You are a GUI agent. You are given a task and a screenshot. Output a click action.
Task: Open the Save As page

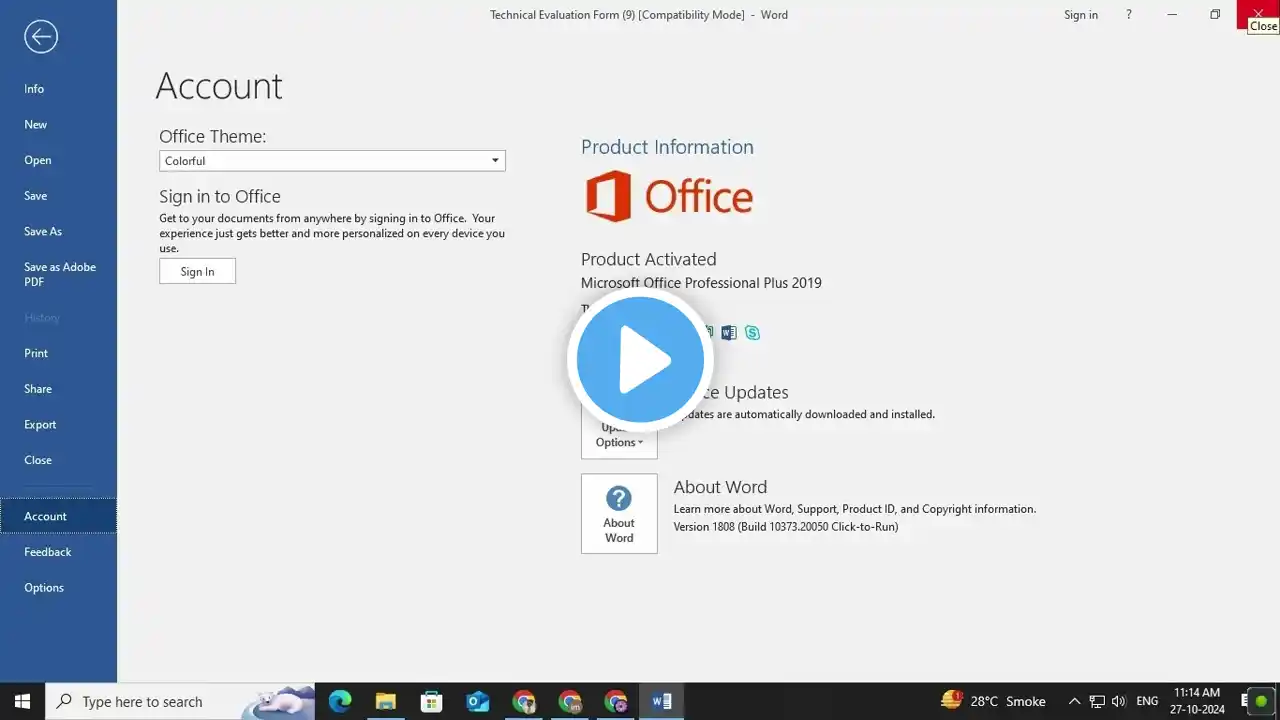tap(43, 231)
